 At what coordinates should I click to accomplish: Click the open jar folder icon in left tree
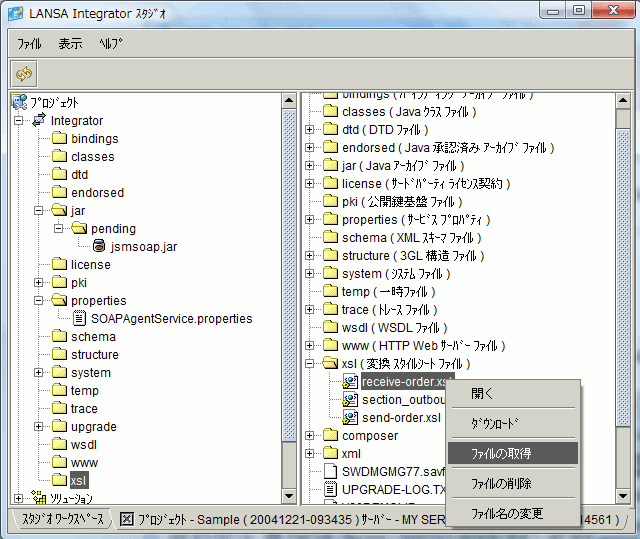click(59, 210)
